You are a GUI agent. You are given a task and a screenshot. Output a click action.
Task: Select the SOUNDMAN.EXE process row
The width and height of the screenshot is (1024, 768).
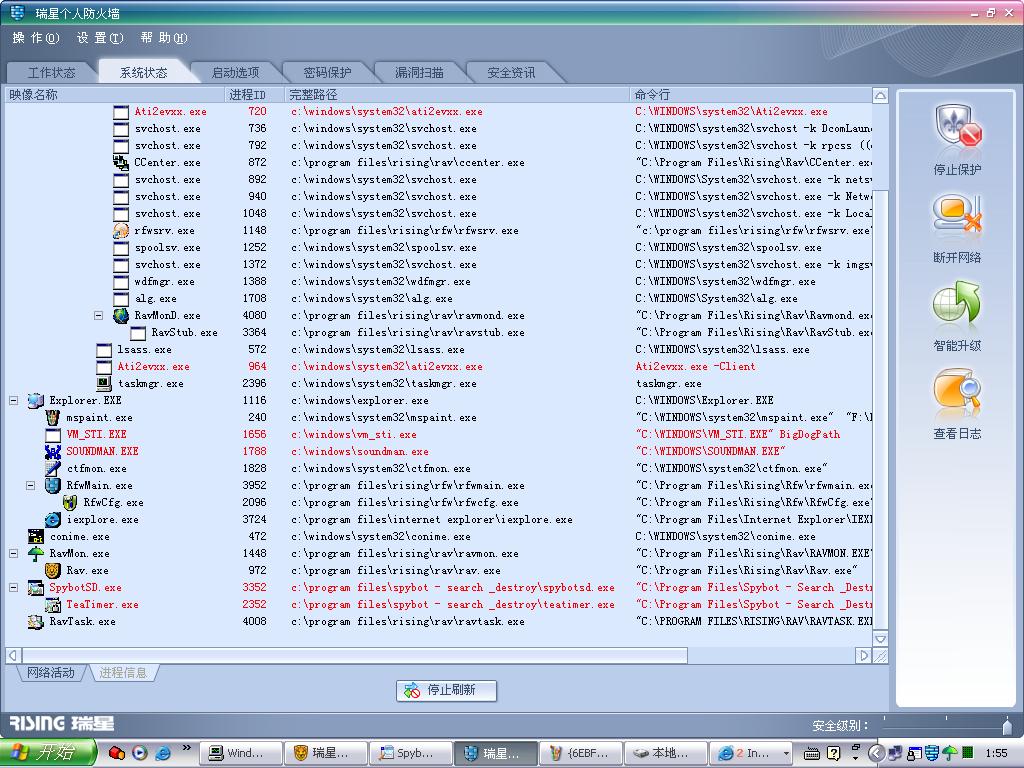tap(102, 452)
